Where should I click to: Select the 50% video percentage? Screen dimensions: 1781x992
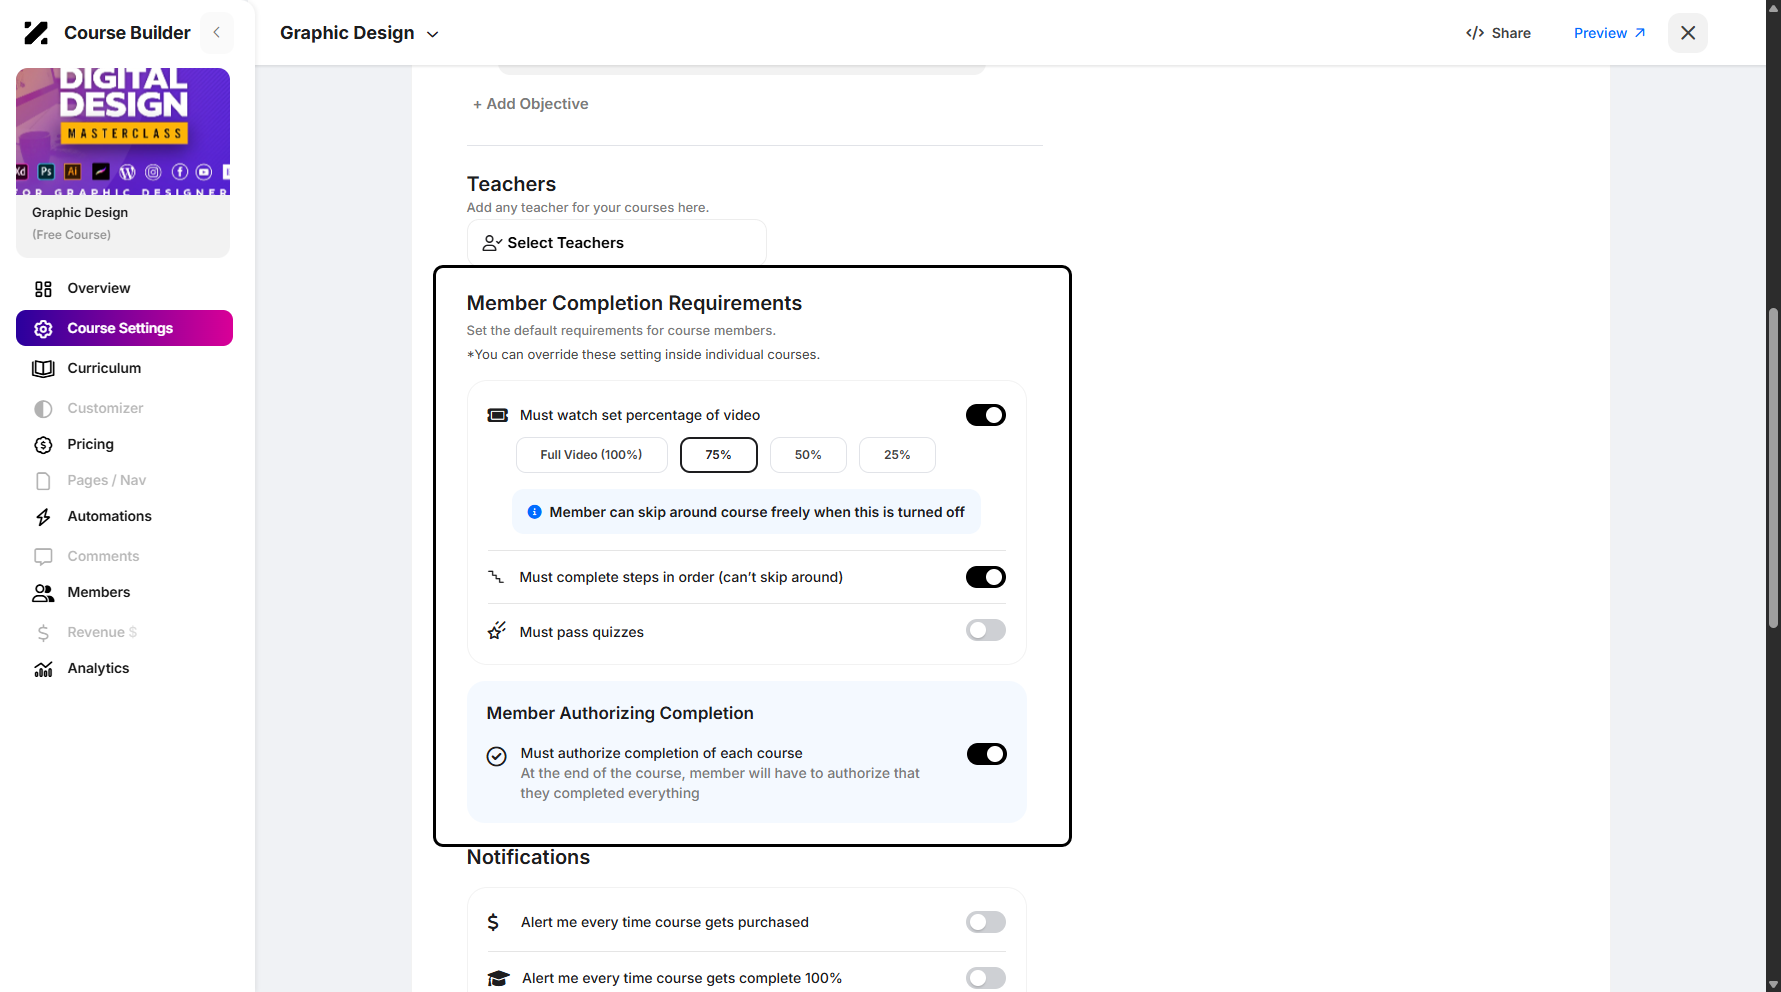click(808, 455)
